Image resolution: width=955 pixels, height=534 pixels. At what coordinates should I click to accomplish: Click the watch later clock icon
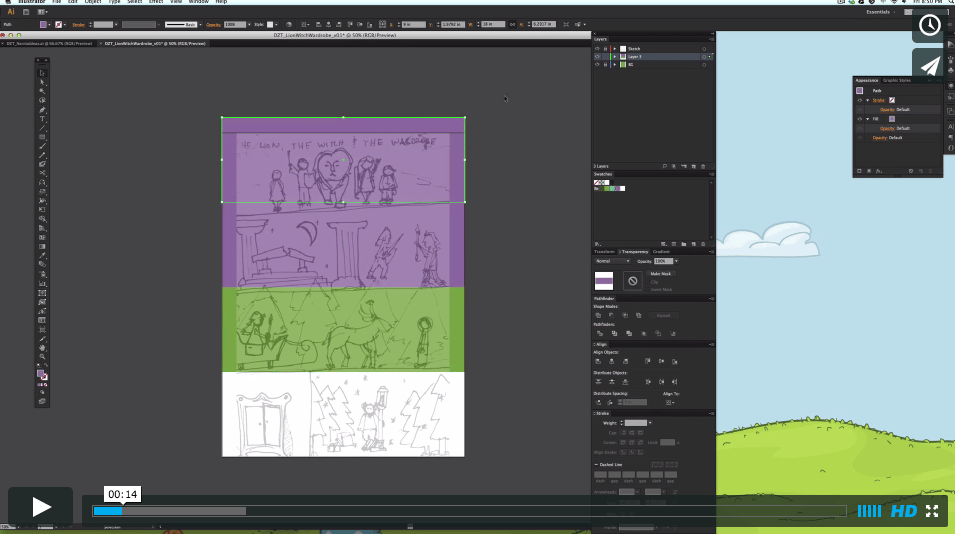coord(929,26)
